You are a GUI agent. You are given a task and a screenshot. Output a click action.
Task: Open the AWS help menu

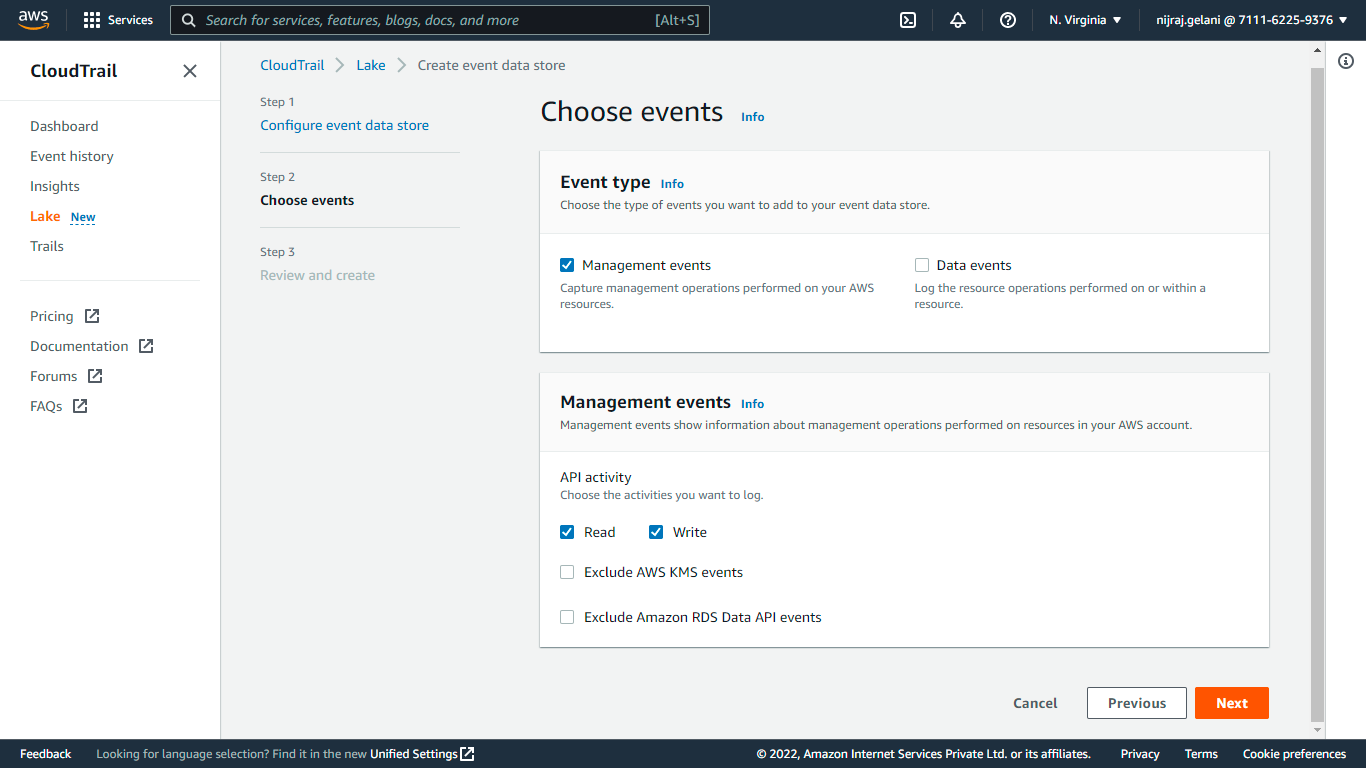(x=1007, y=19)
